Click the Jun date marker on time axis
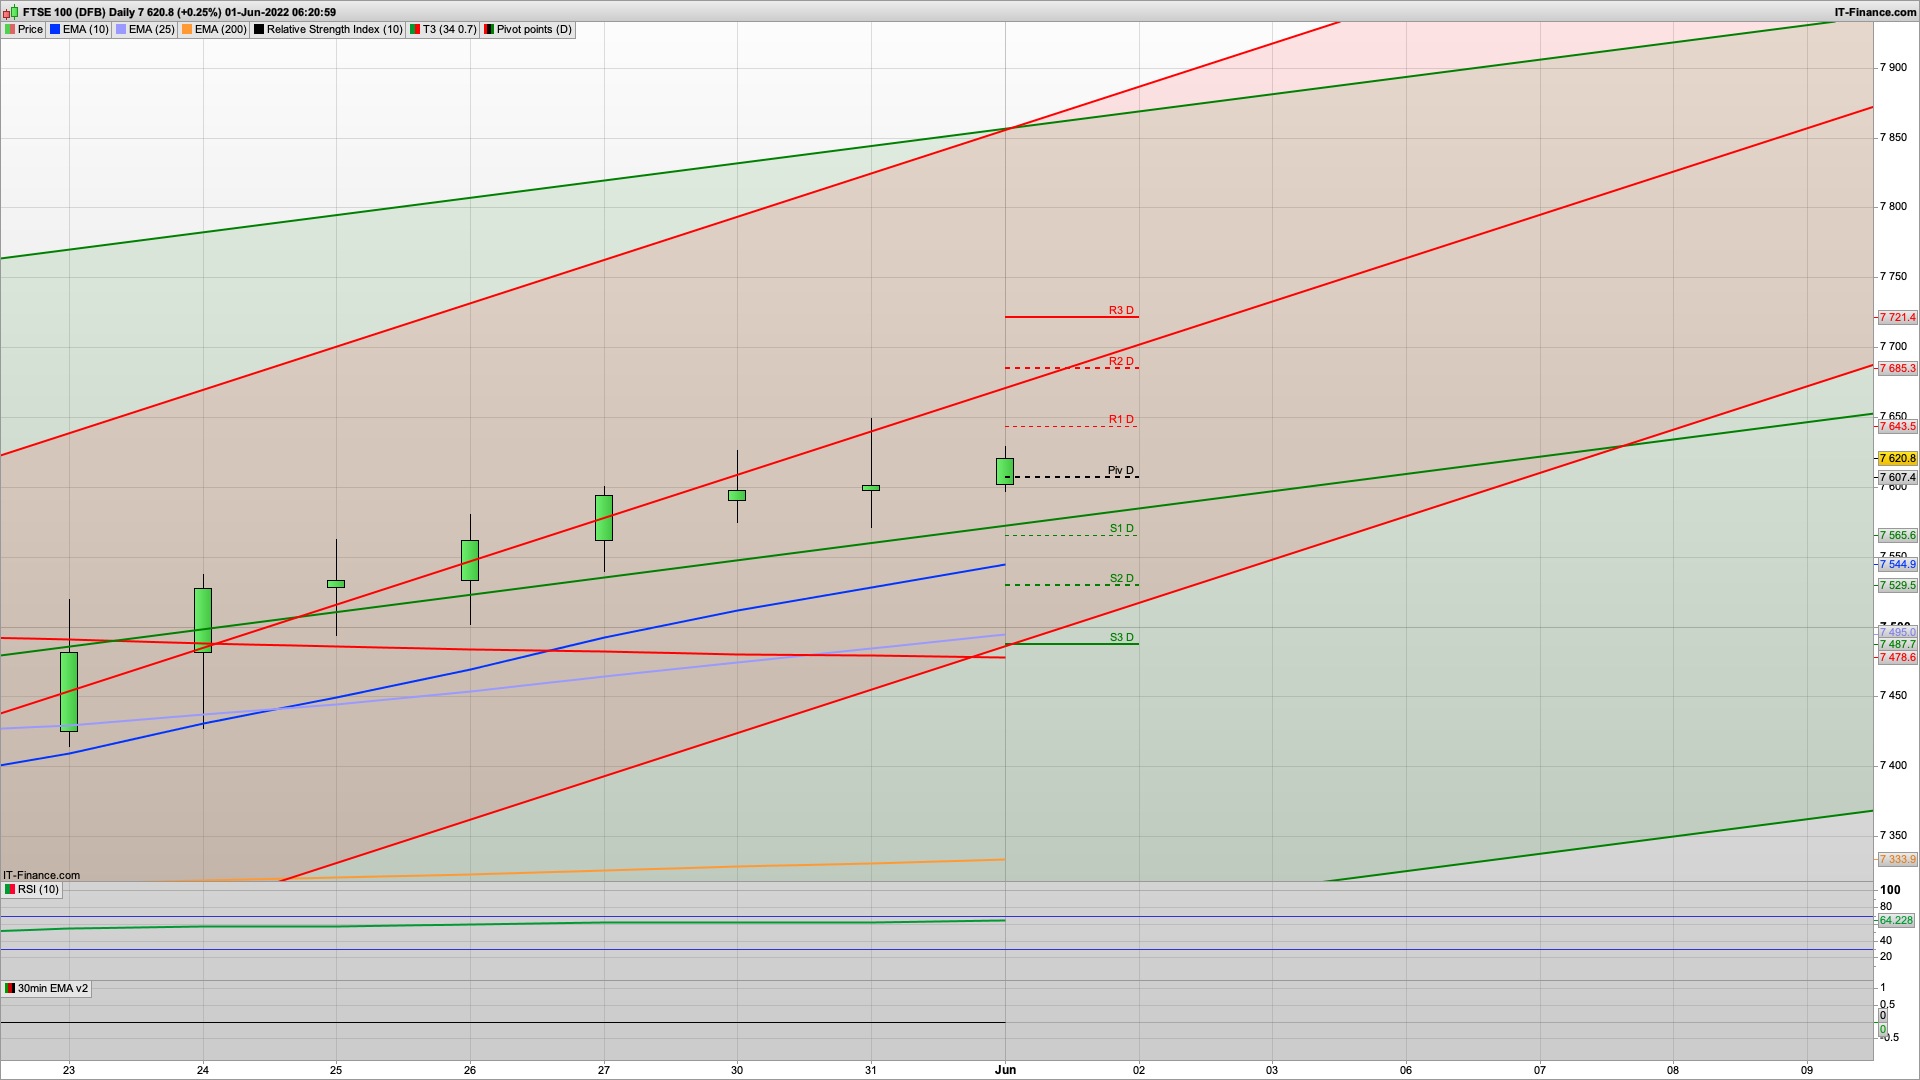Viewport: 1920px width, 1080px height. [x=1005, y=1069]
